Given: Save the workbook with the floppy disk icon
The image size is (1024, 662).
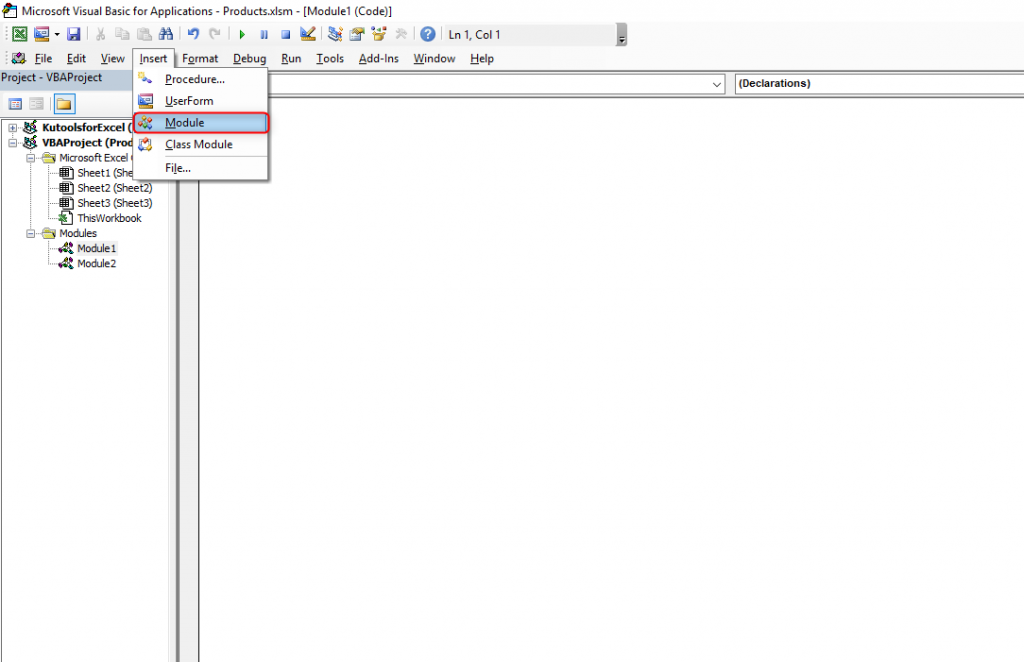Looking at the screenshot, I should pos(74,34).
